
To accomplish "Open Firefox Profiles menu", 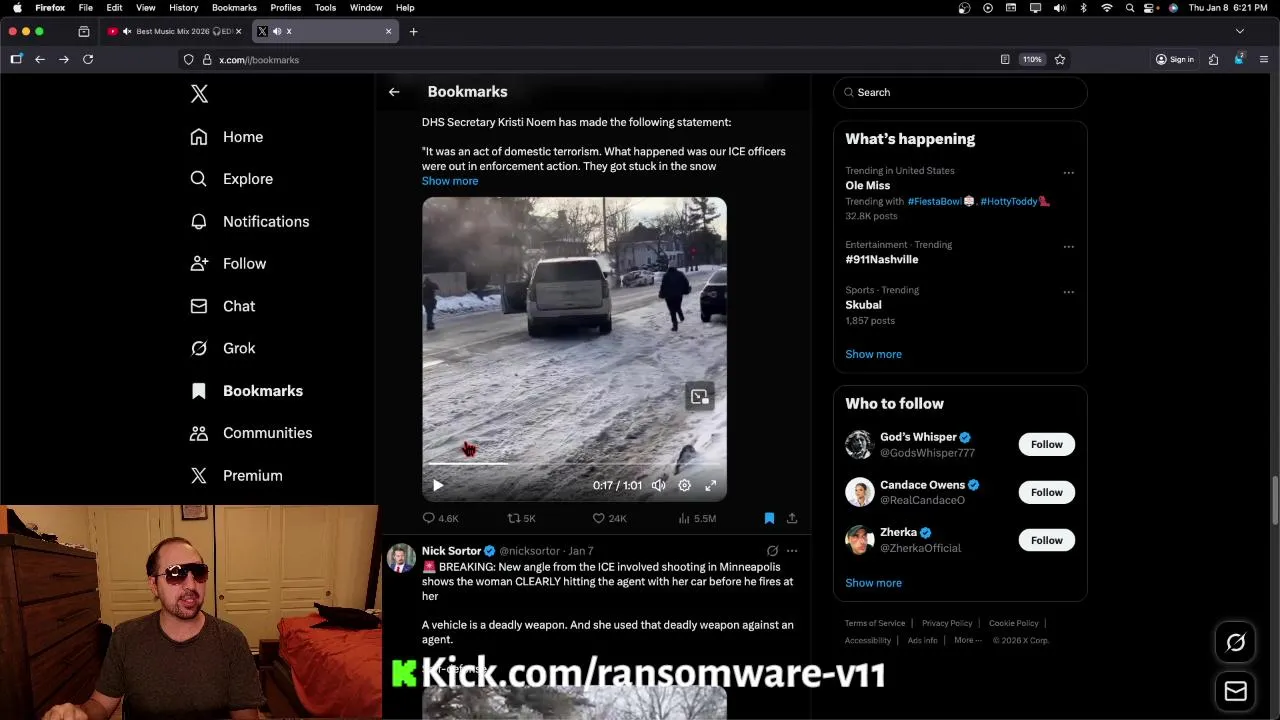I will click(285, 8).
